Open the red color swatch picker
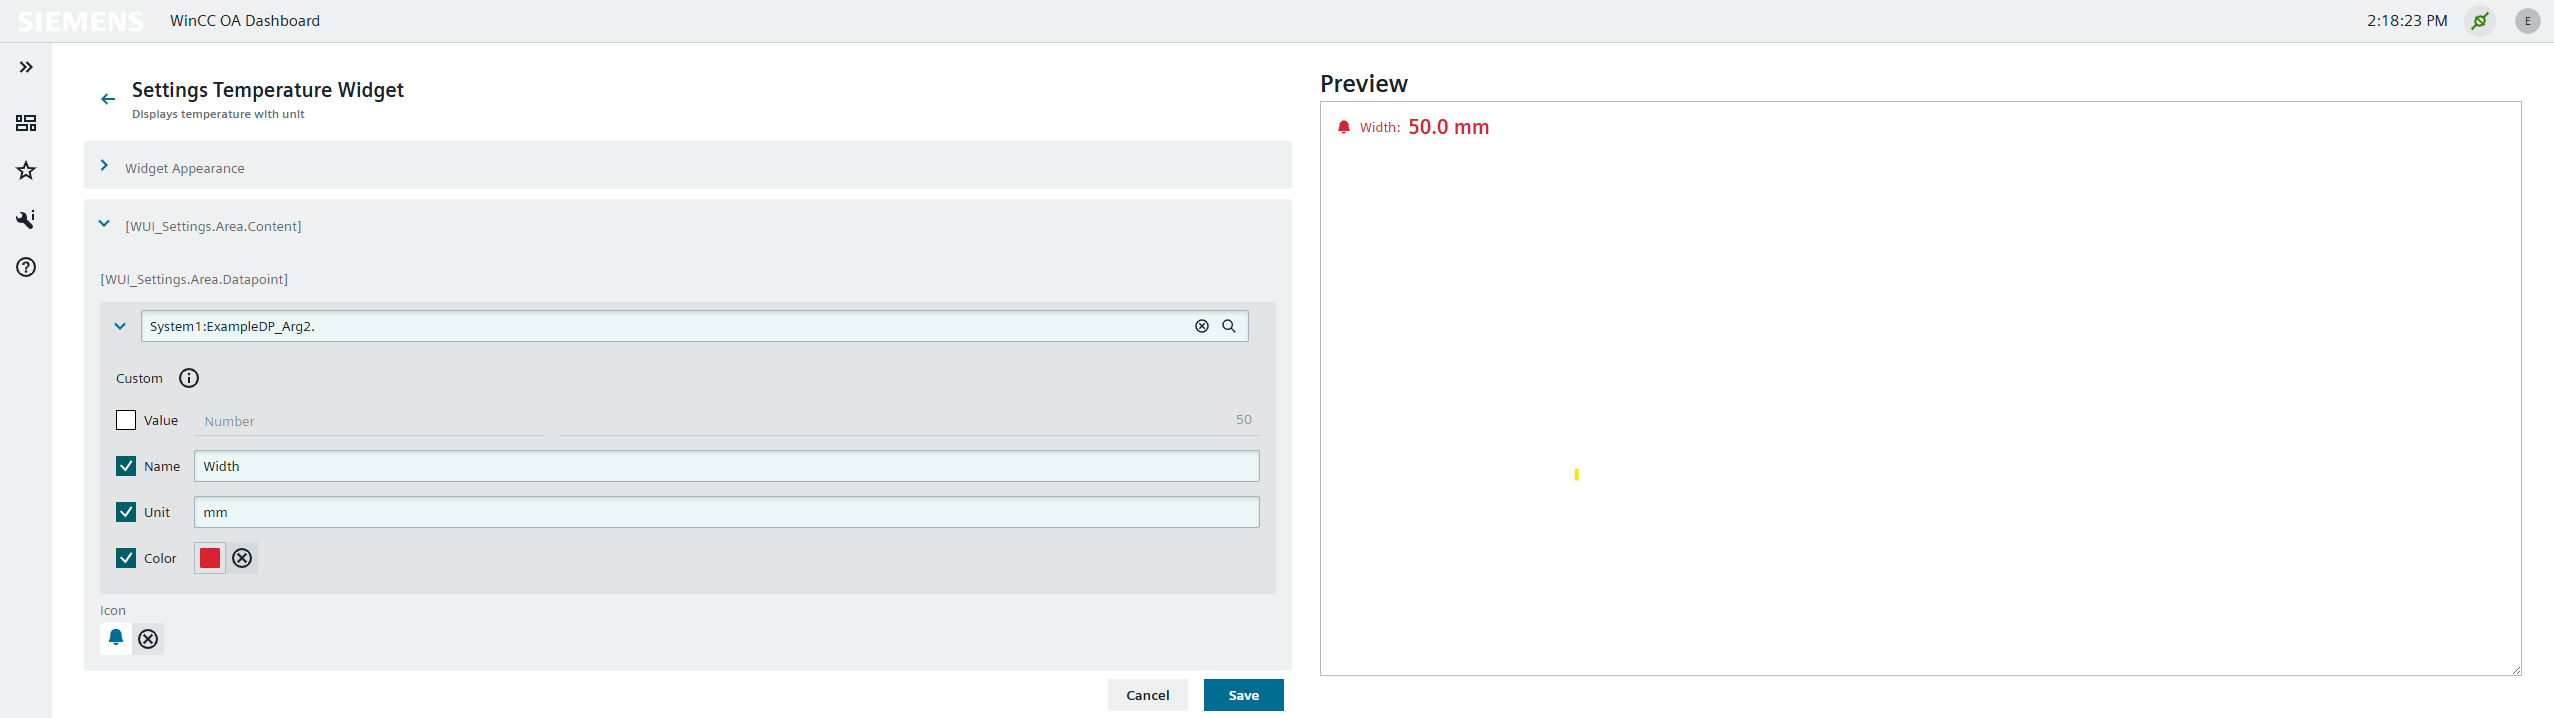 [x=210, y=558]
